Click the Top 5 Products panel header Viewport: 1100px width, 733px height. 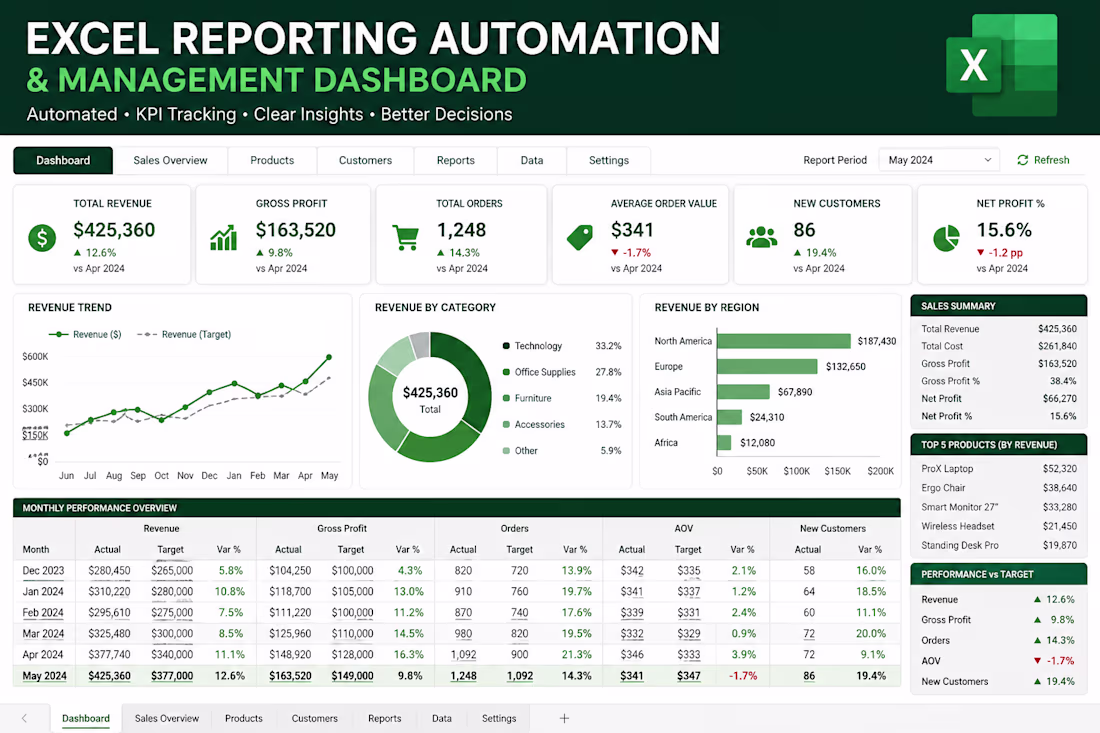pyautogui.click(x=999, y=445)
